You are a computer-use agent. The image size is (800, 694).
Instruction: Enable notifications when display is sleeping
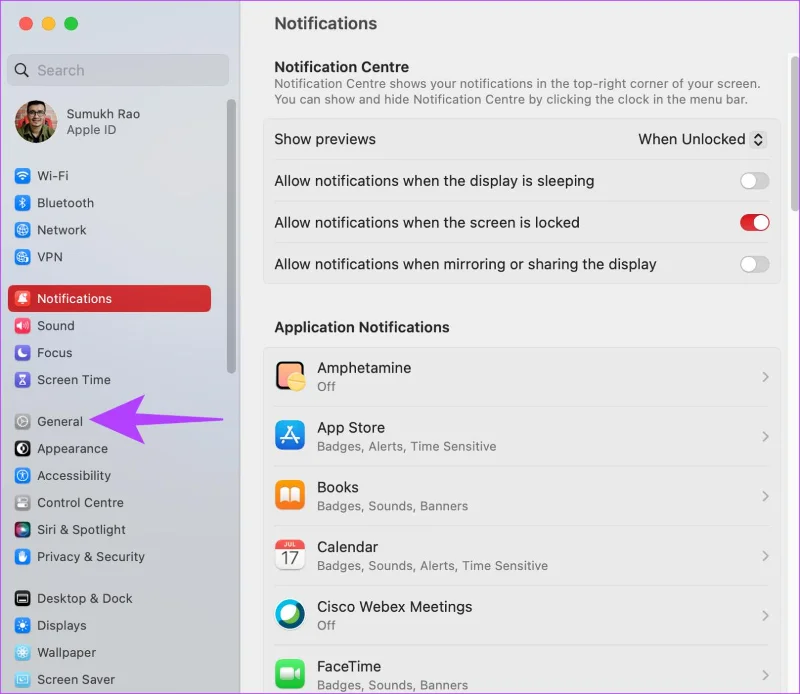755,181
